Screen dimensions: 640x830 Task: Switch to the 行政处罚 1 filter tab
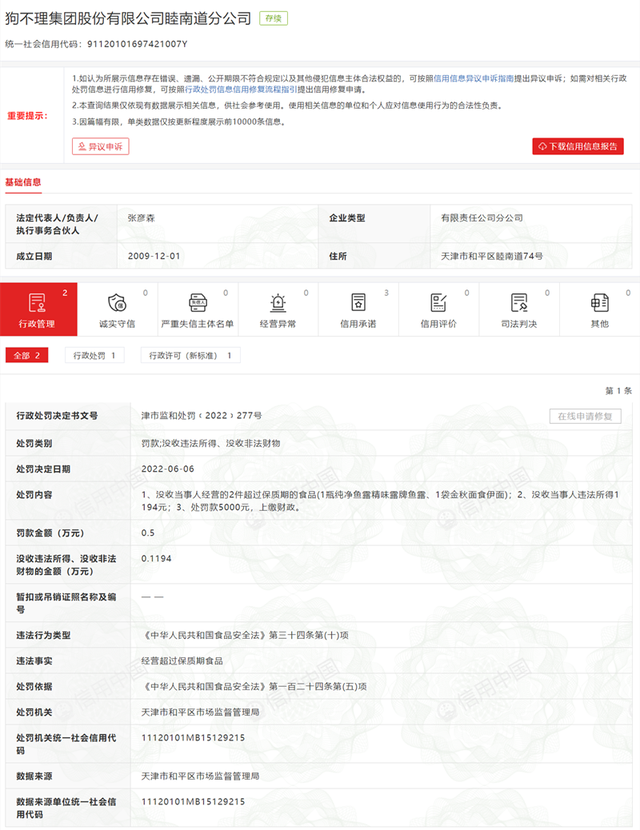pos(95,355)
